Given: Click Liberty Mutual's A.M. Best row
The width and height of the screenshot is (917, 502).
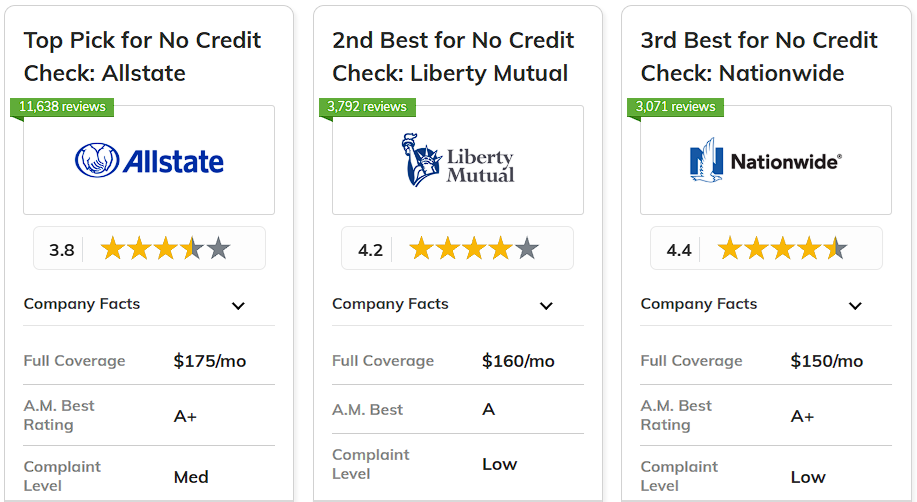Looking at the screenshot, I should 458,410.
